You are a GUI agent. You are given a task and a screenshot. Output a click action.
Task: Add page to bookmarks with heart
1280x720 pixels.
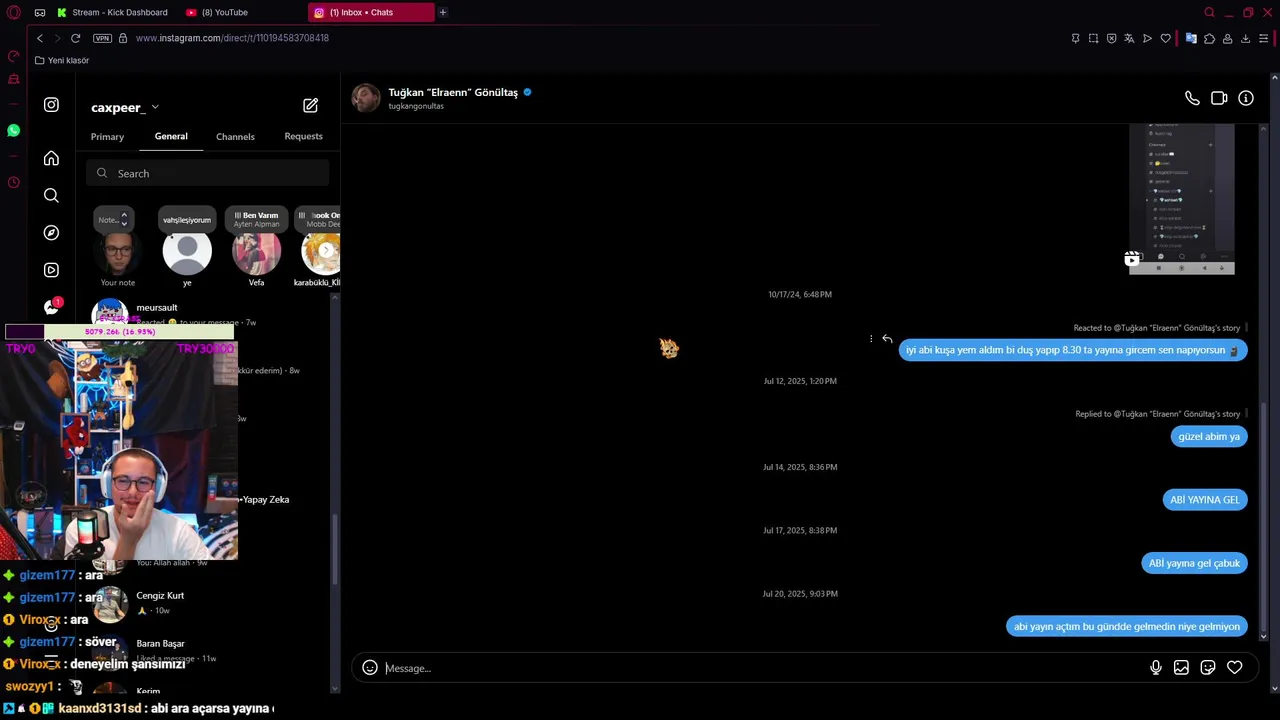[1165, 38]
